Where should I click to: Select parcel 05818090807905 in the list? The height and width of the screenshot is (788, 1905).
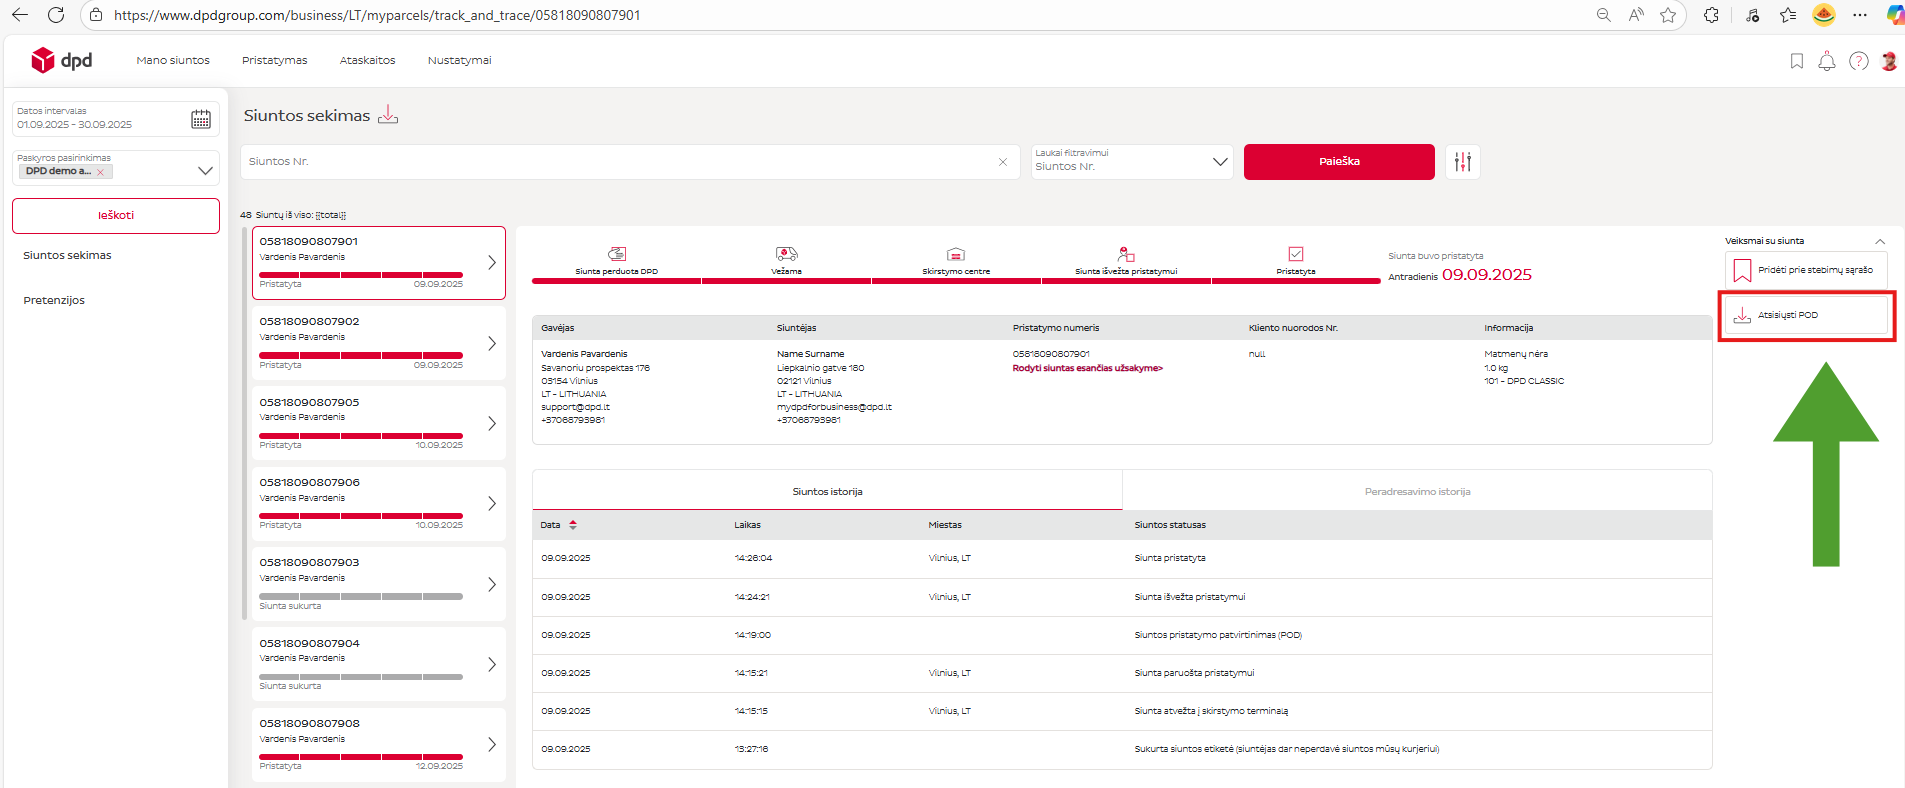[378, 423]
